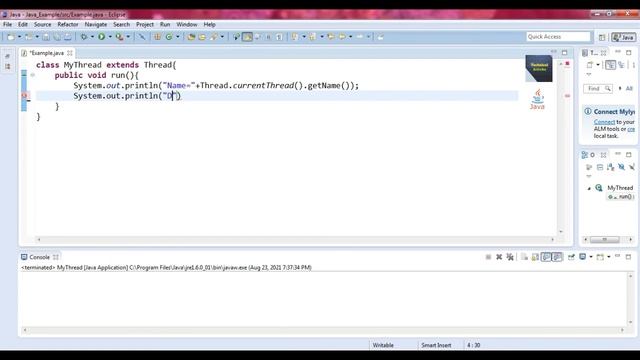Click the Back navigation arrow icon
Viewport: 640px width, 360px height.
(x=342, y=37)
